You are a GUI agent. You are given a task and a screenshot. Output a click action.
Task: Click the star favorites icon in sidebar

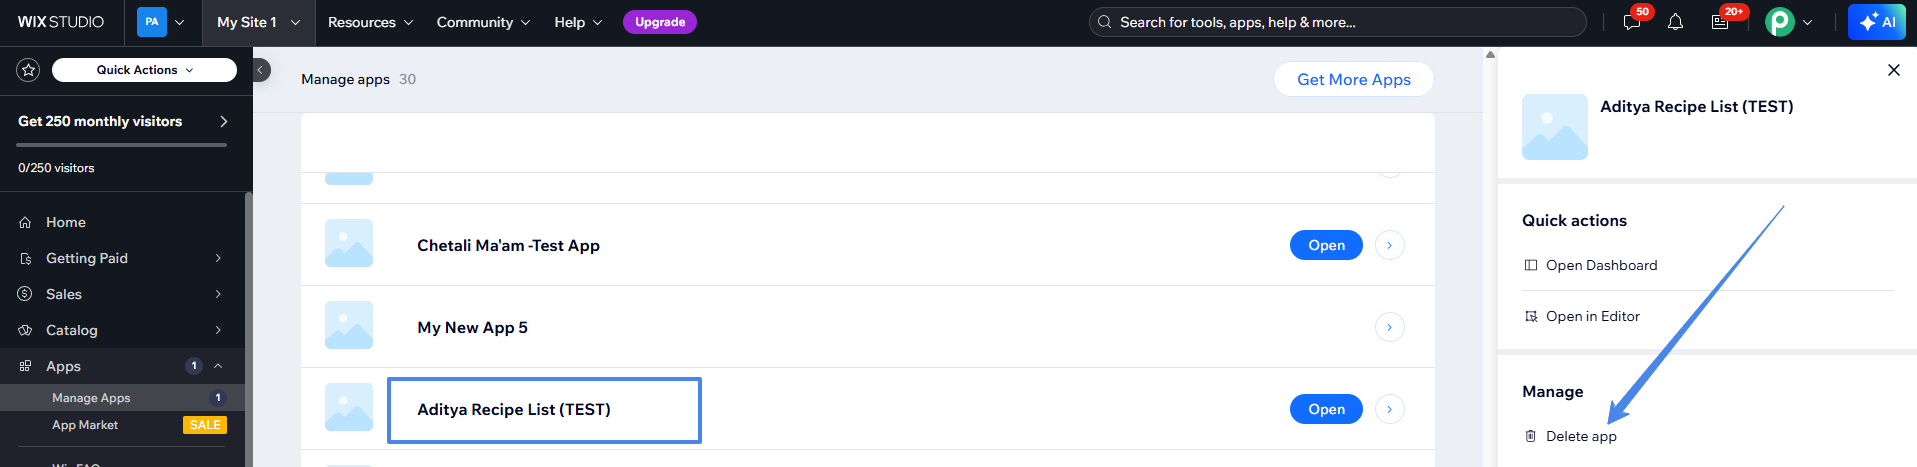point(28,70)
